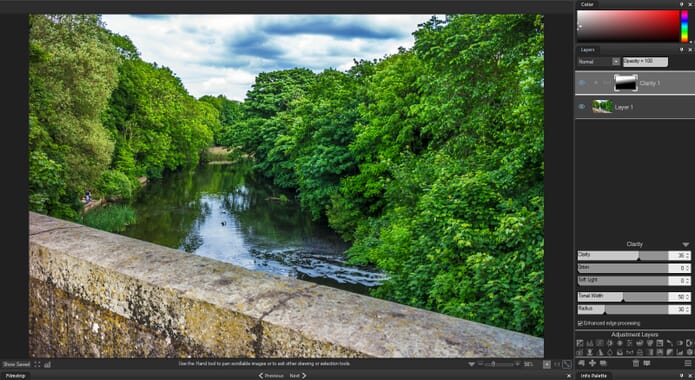
Task: Open the layers hamburger options menu
Action: pyautogui.click(x=688, y=363)
